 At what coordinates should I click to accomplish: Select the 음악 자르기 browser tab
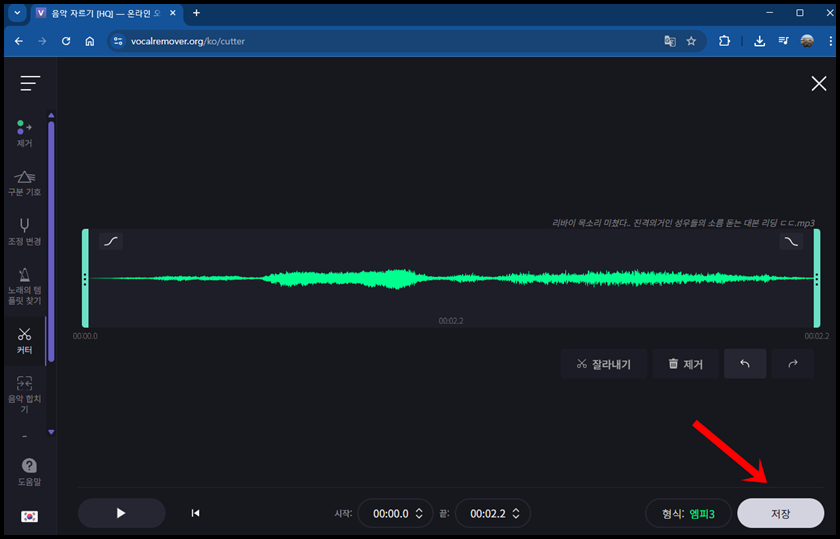(x=106, y=13)
